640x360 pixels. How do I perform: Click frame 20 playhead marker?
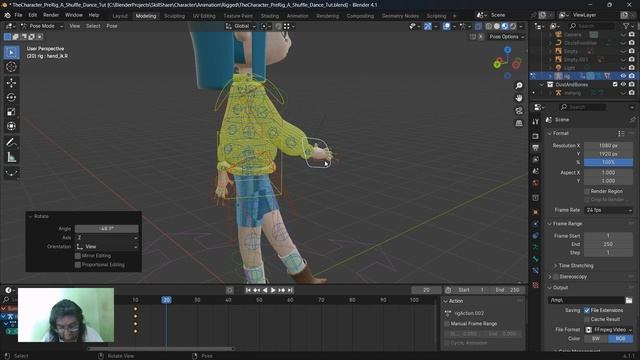pyautogui.click(x=167, y=300)
